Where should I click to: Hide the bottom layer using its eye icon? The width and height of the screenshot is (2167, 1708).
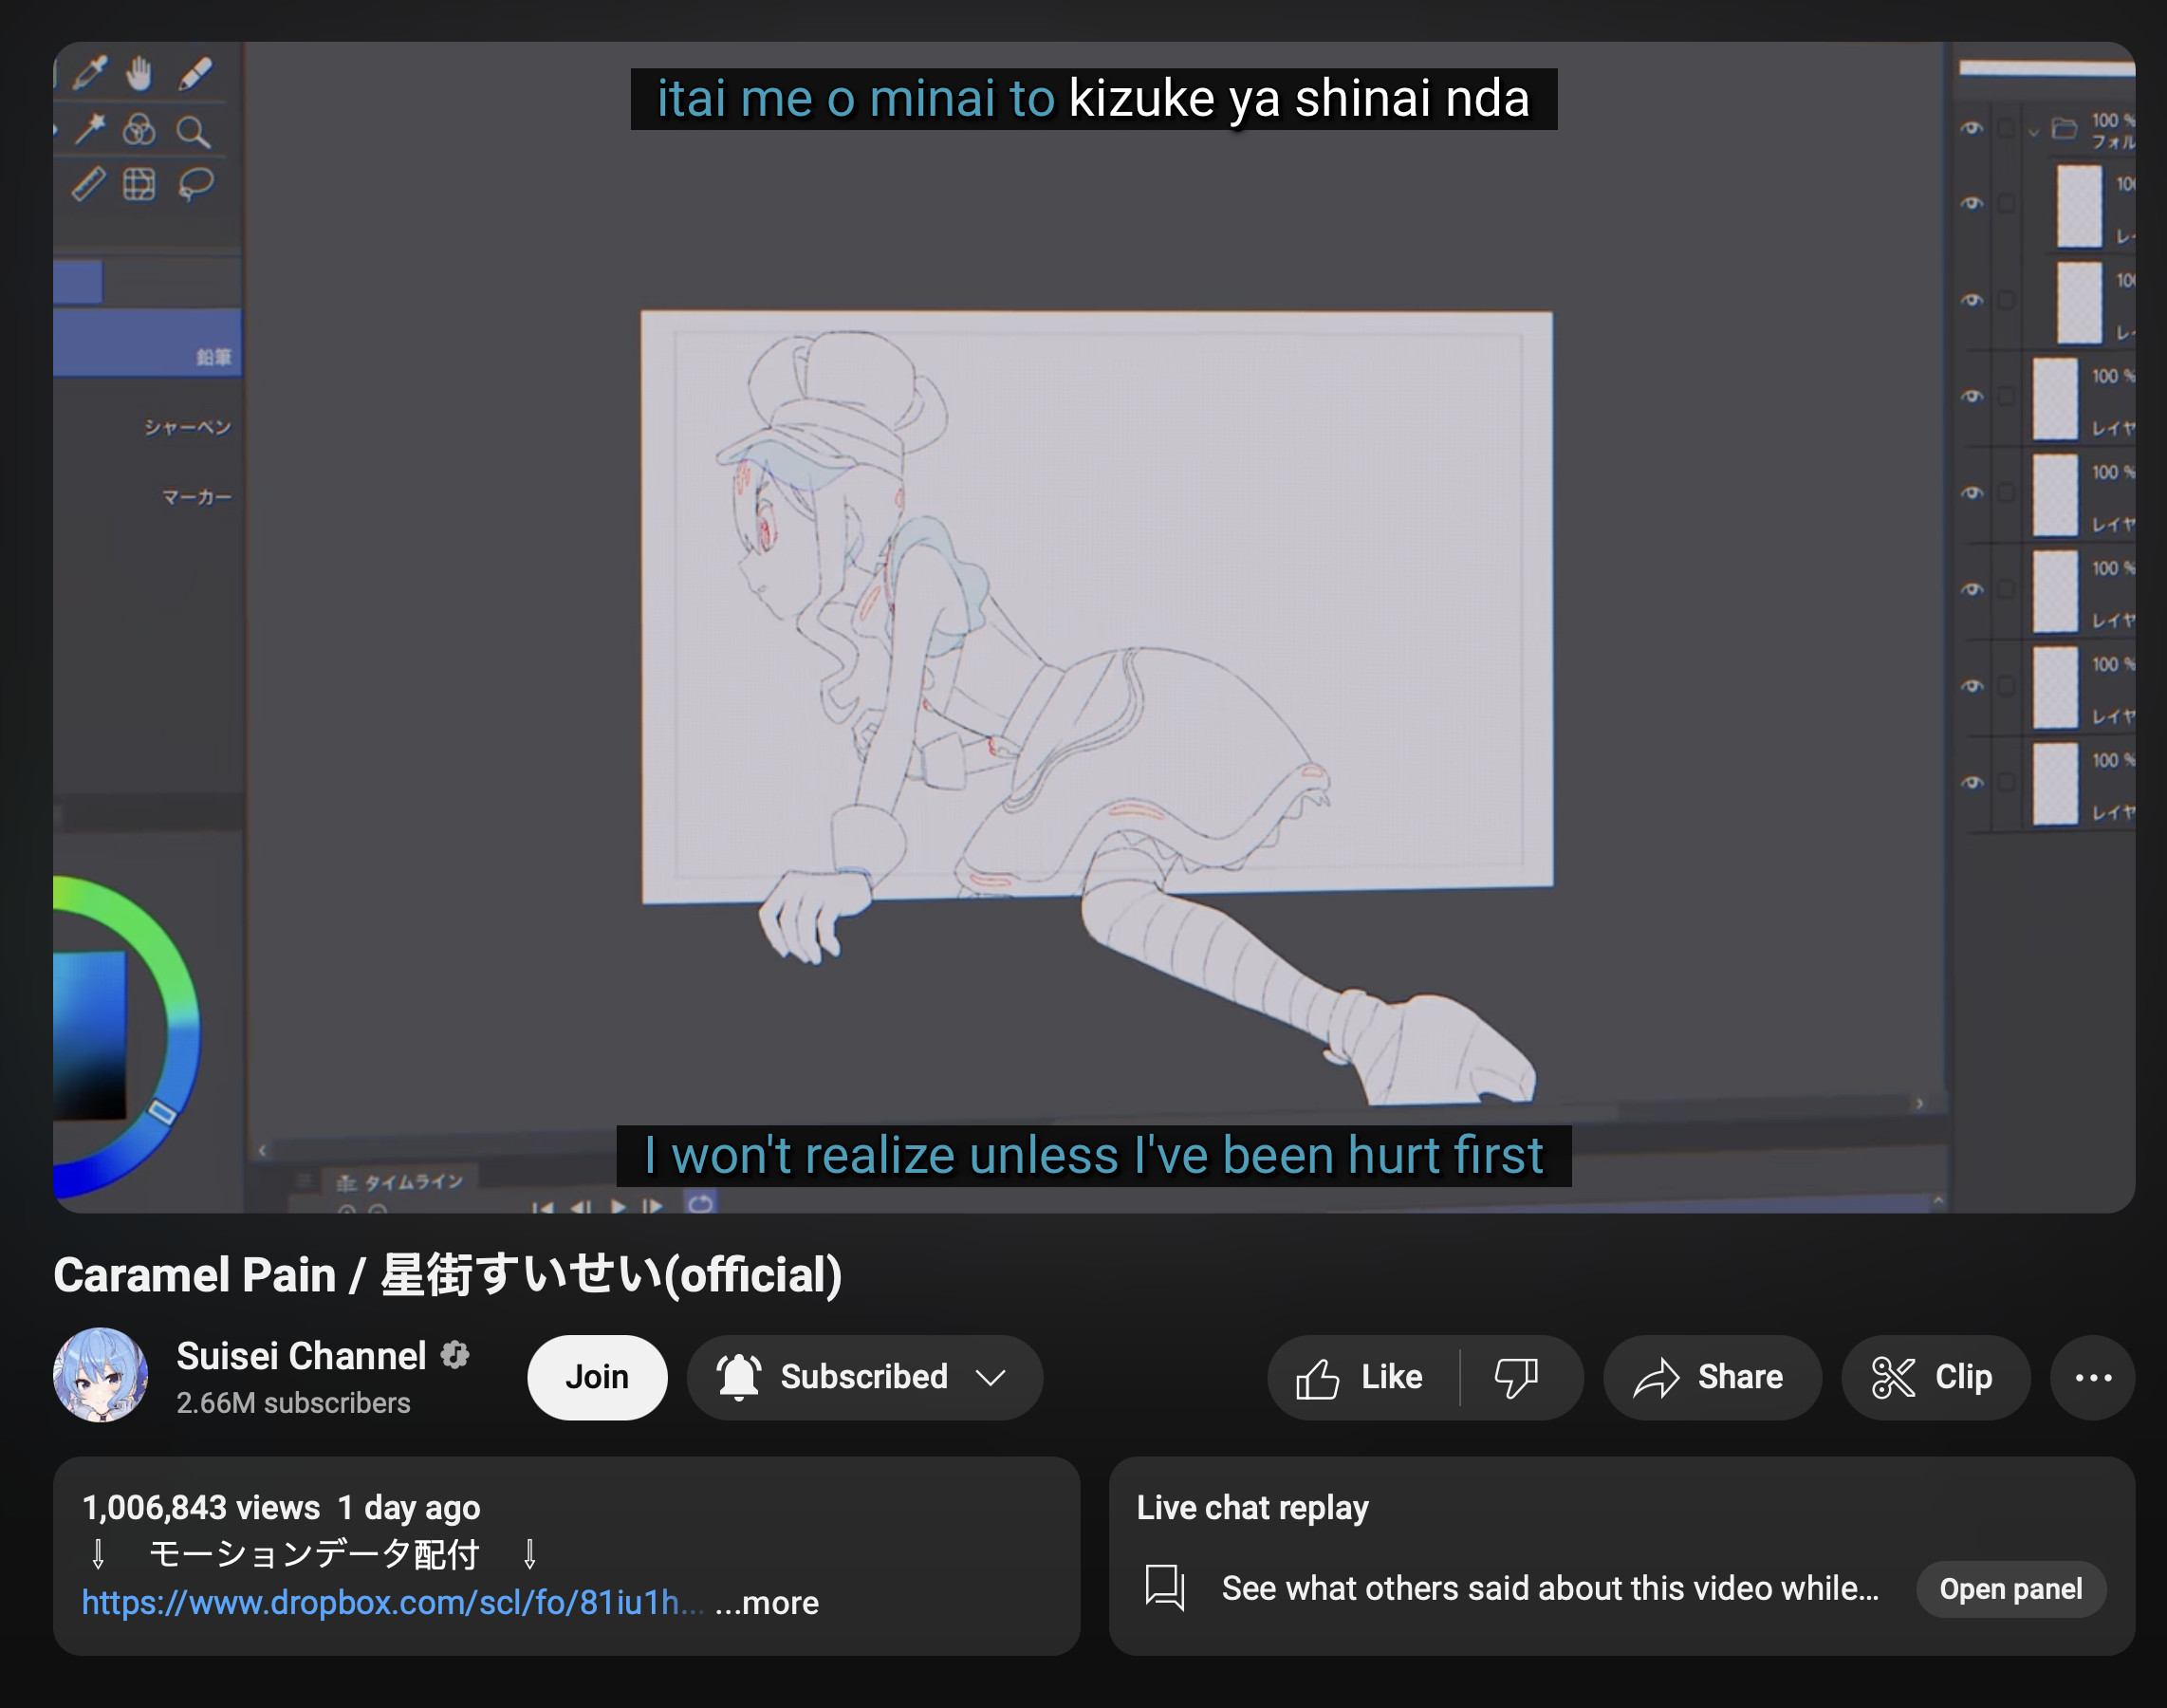(x=1971, y=783)
